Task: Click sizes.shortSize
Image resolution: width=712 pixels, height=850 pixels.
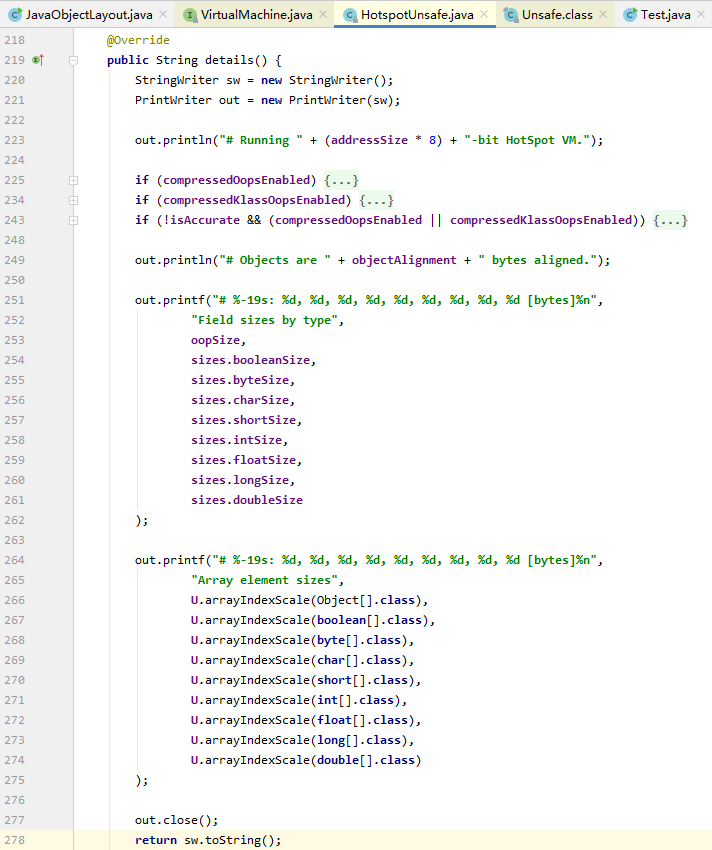Action: (x=243, y=420)
